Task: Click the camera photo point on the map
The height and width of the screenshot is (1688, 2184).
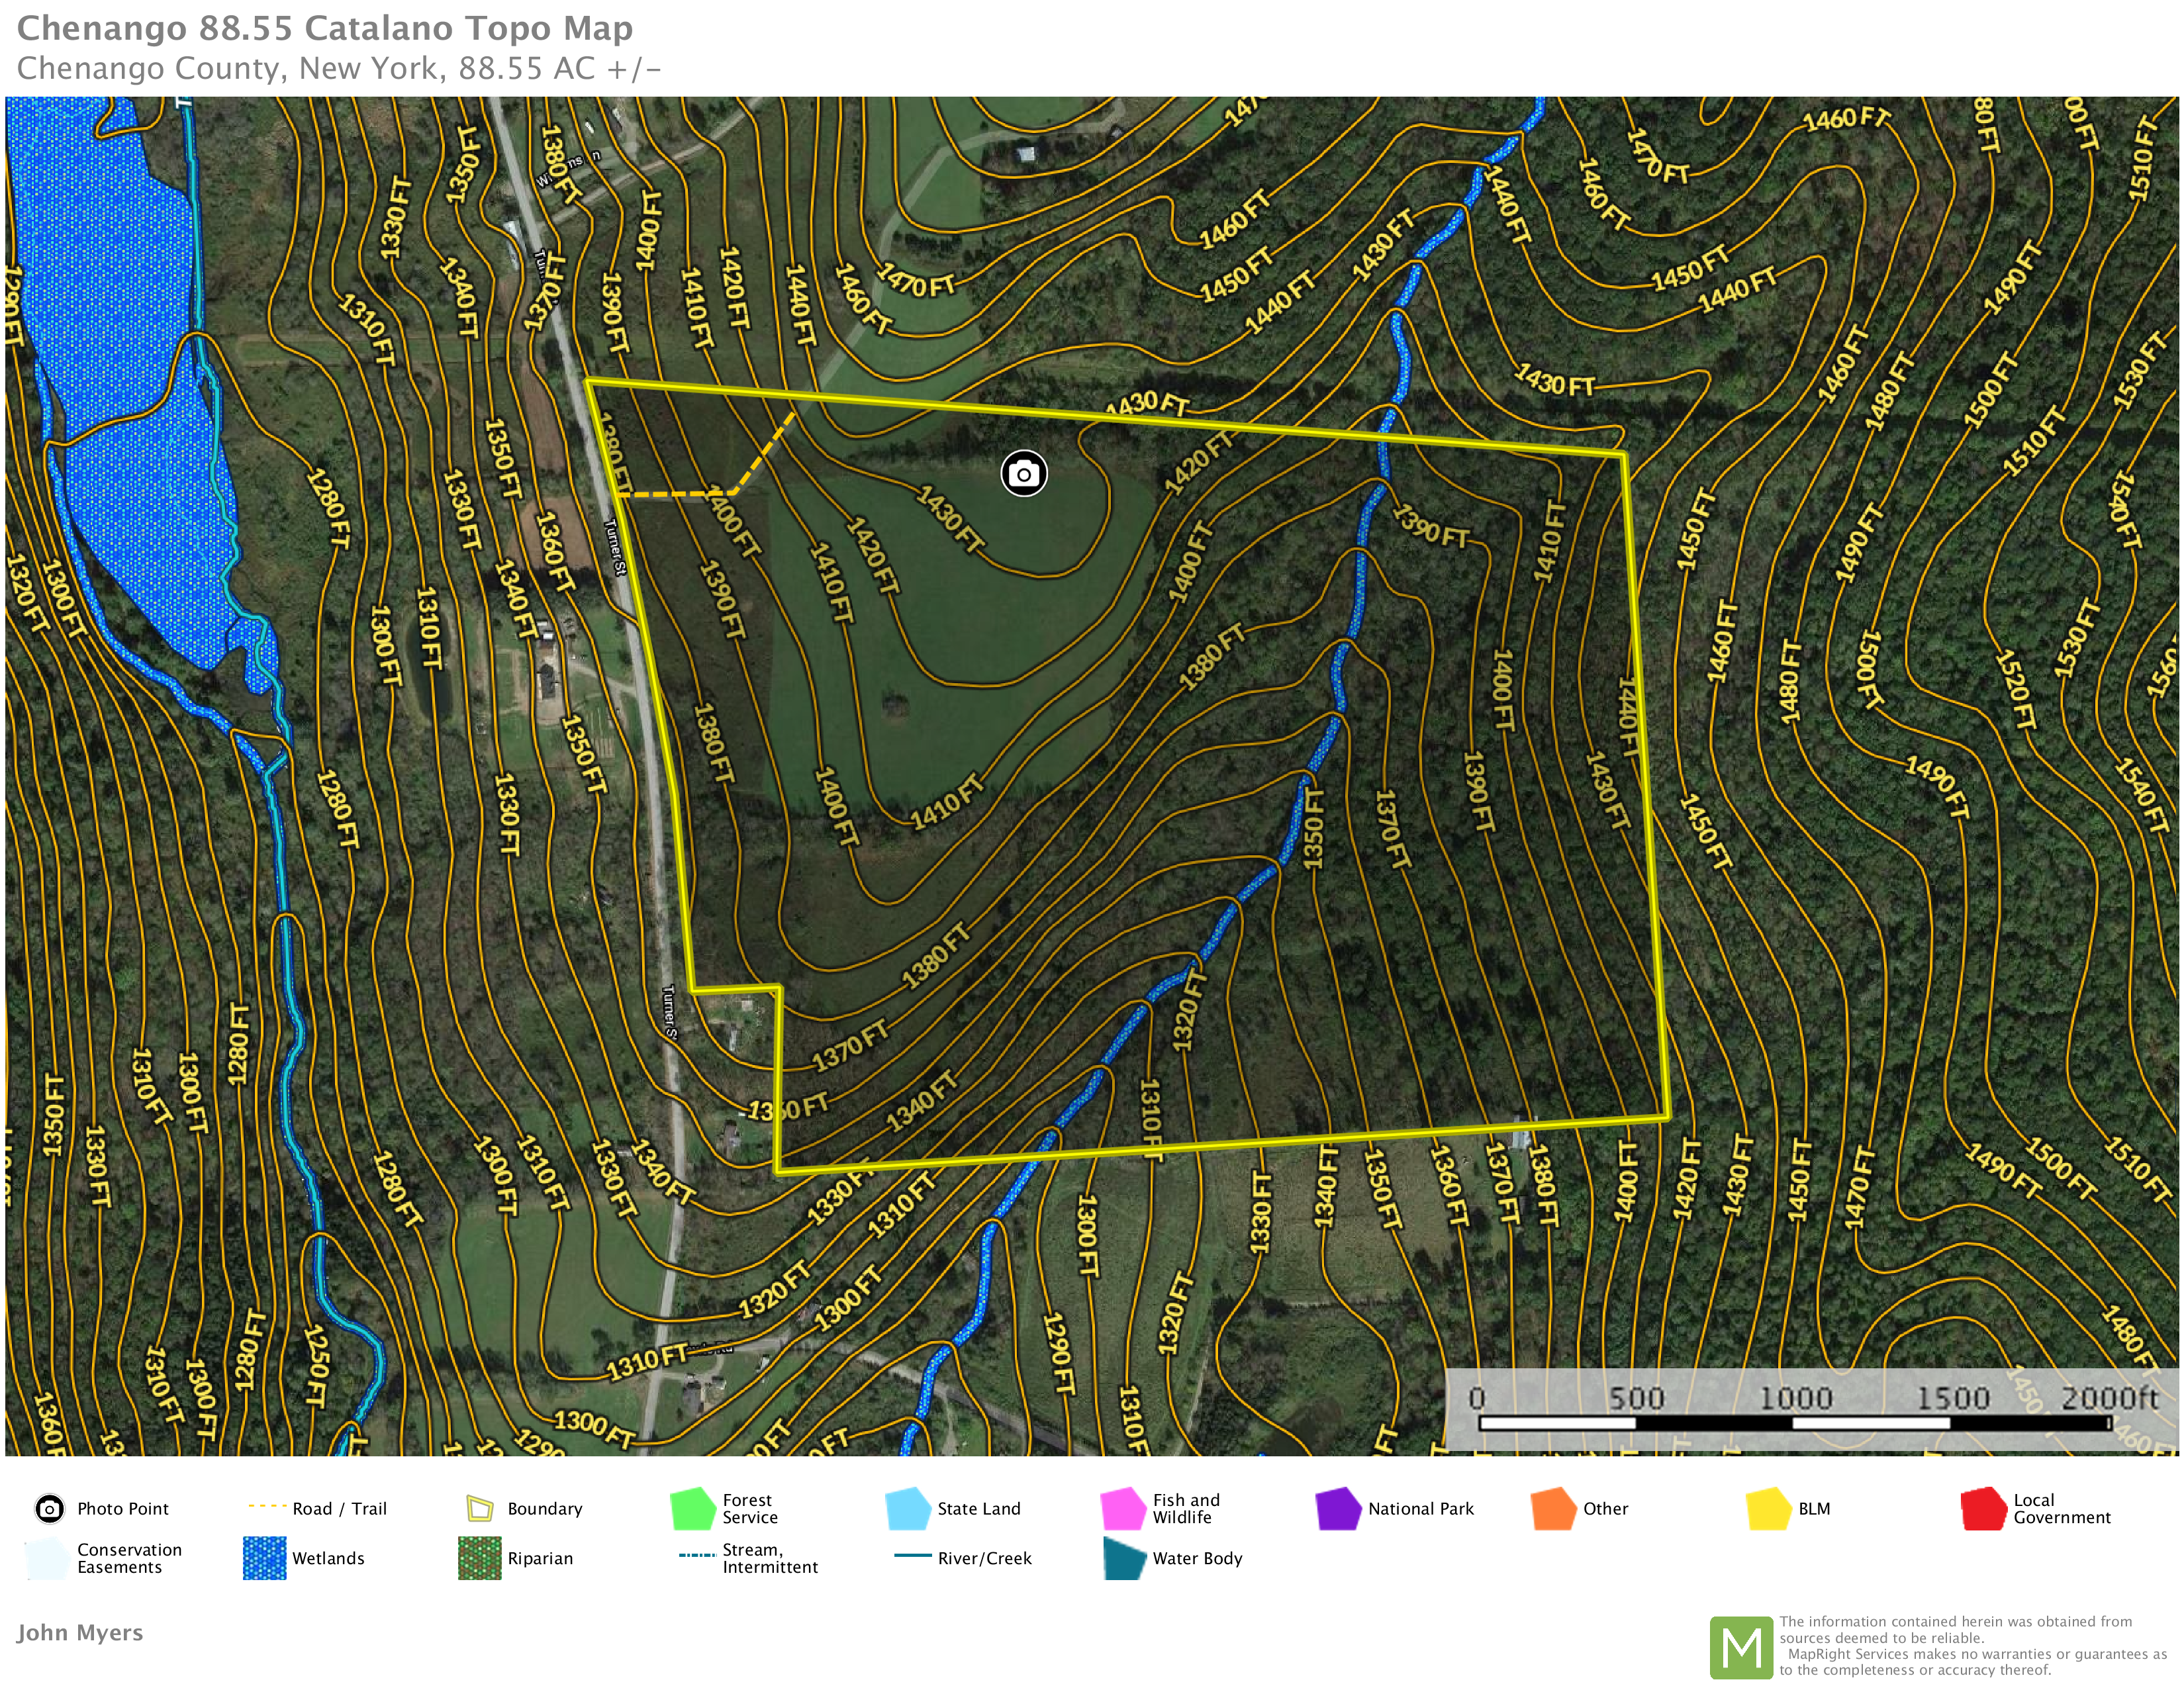Action: pyautogui.click(x=1023, y=473)
